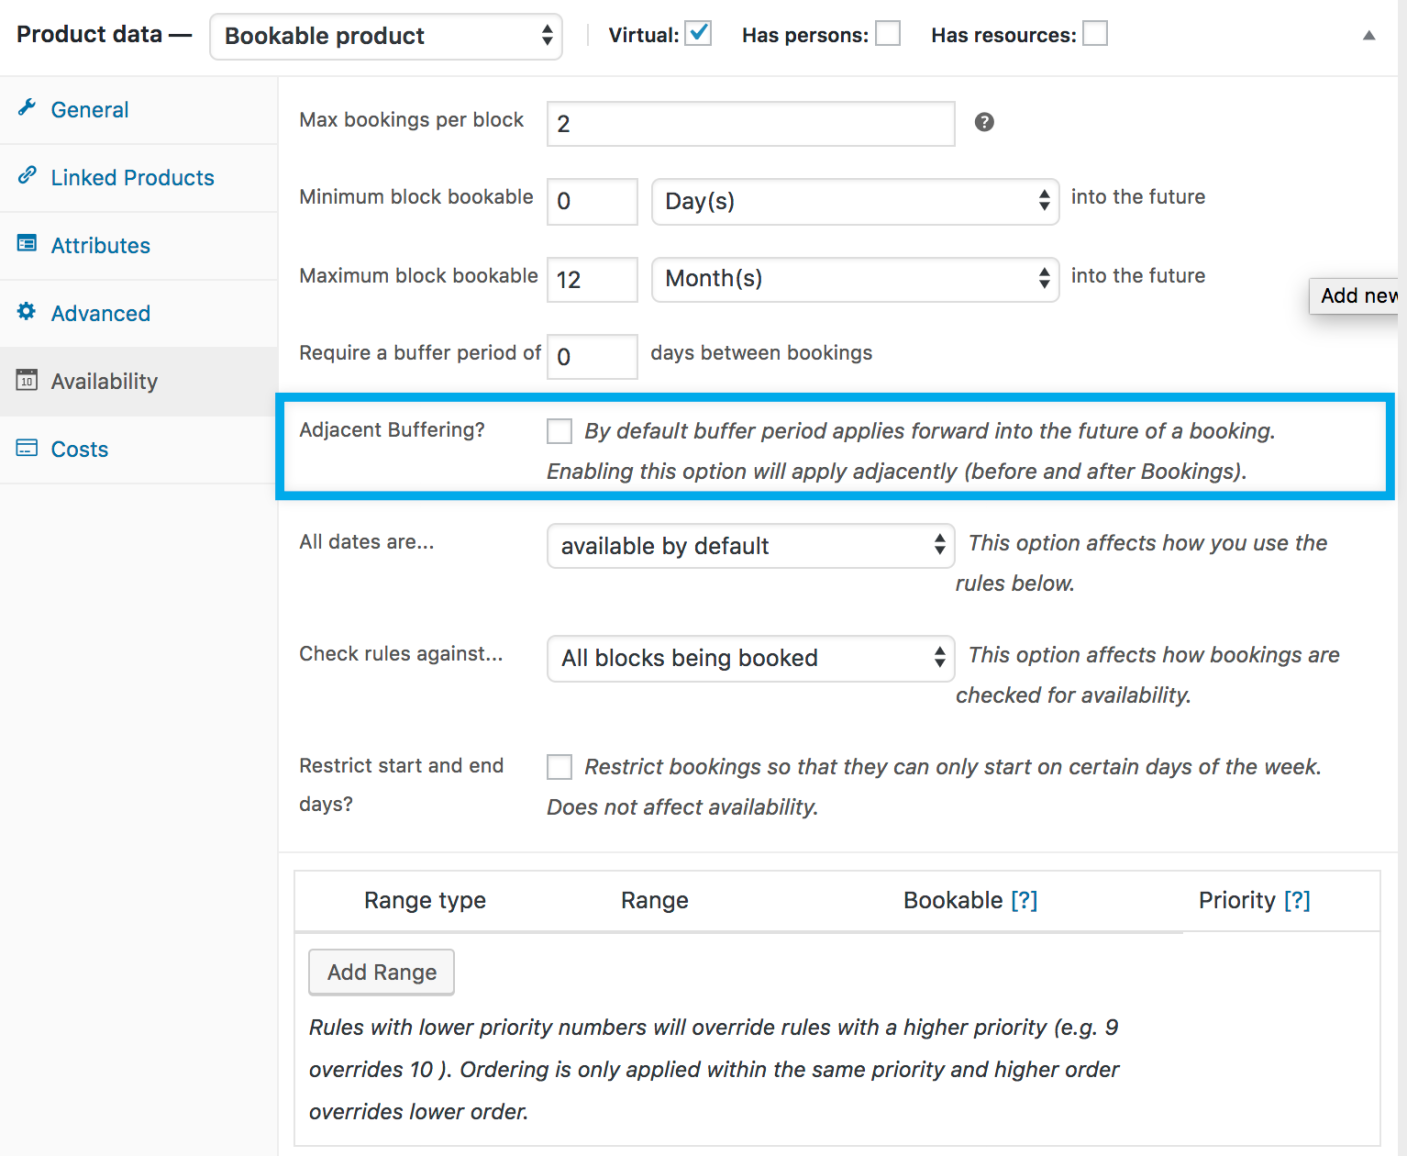
Task: Check the Has resources box
Action: tap(1095, 33)
